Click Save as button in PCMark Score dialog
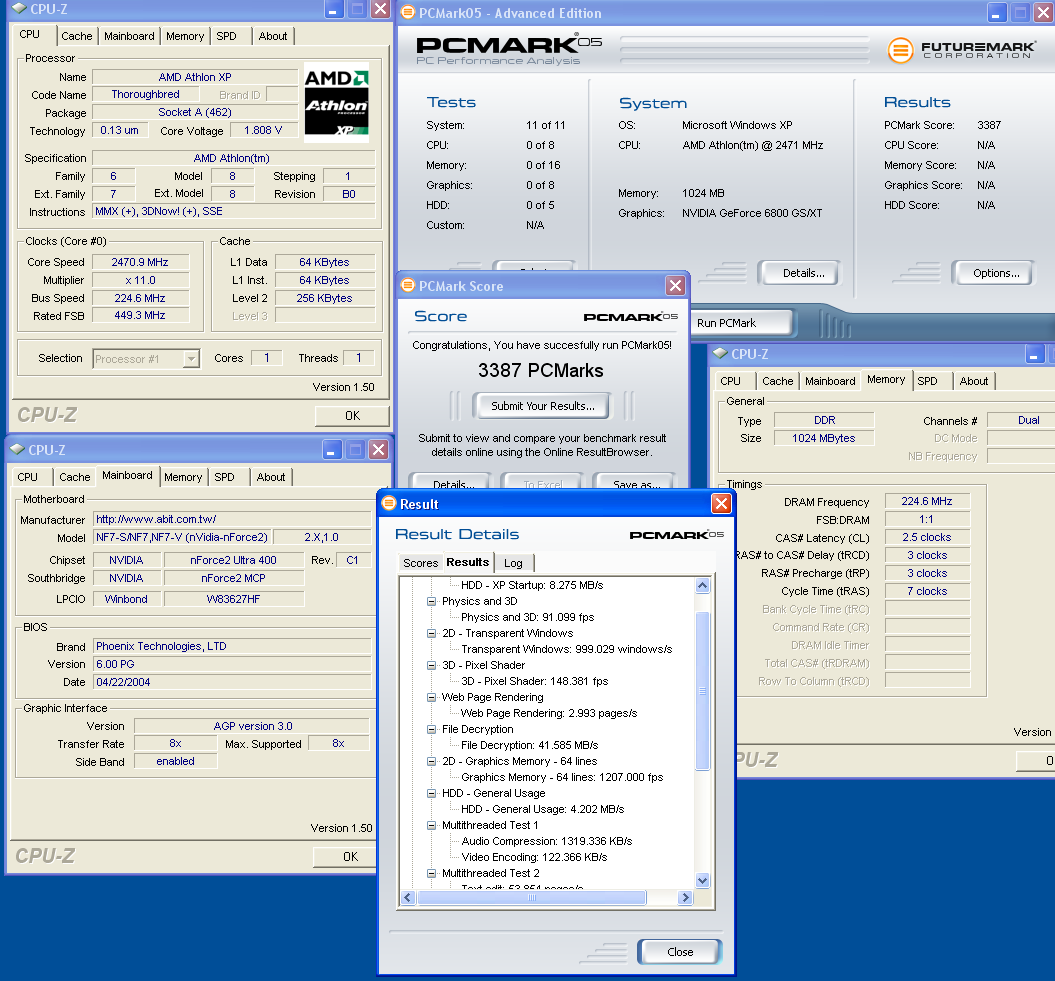Viewport: 1055px width, 981px height. [636, 484]
